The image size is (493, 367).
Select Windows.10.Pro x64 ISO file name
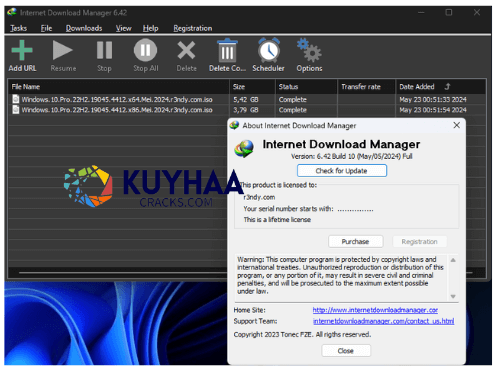pos(117,99)
